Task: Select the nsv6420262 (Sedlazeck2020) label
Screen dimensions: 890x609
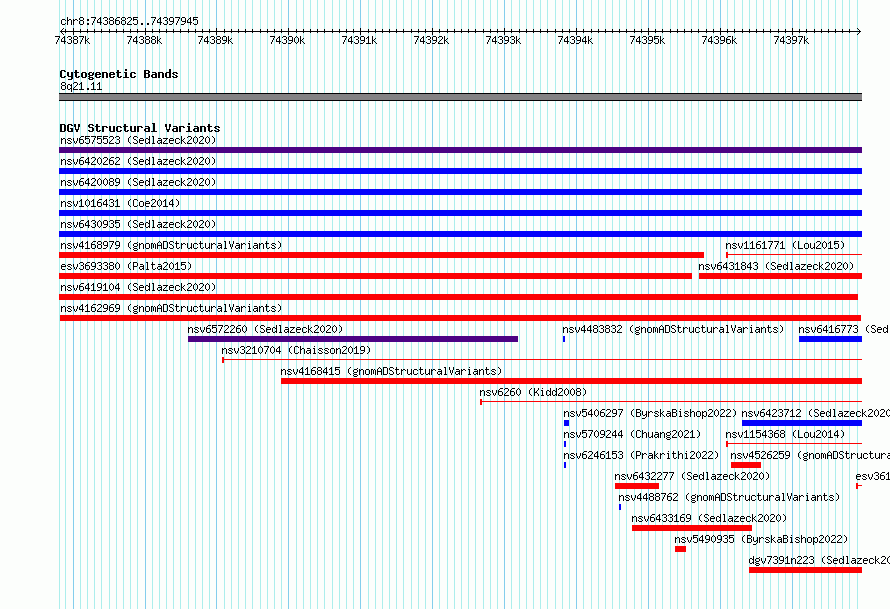Action: [x=138, y=161]
